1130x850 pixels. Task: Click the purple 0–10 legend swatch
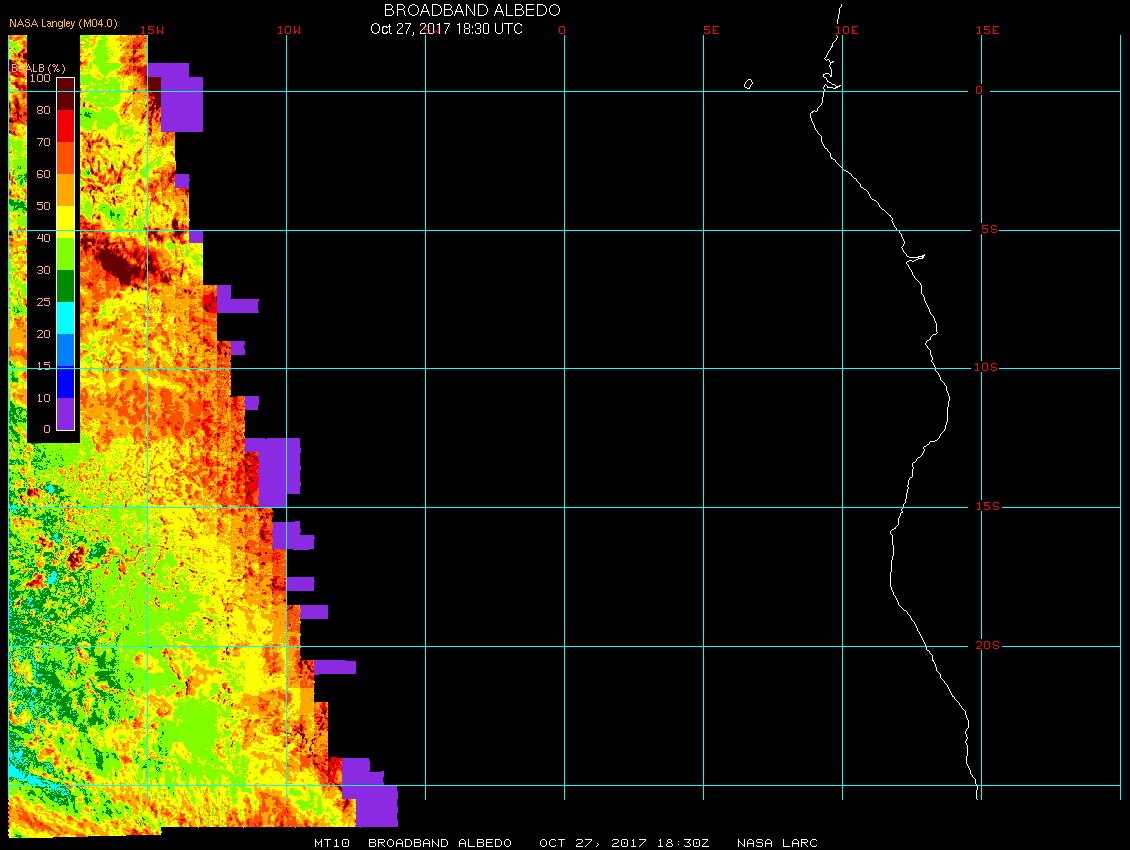tap(65, 413)
